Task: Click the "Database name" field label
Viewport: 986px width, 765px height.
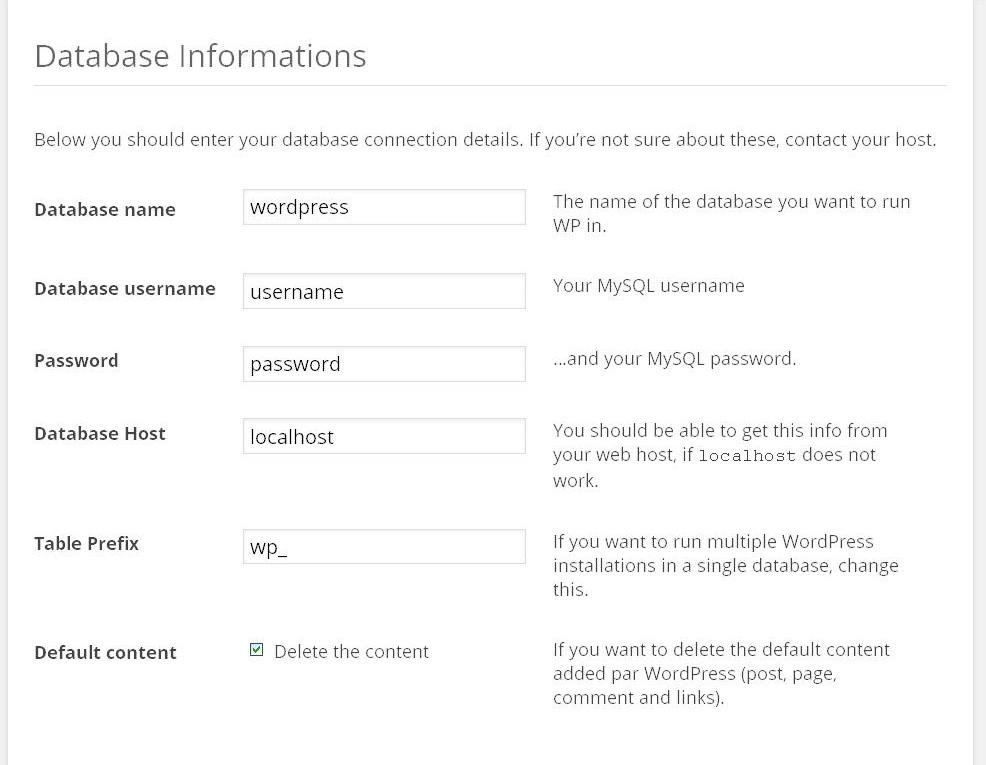Action: pyautogui.click(x=105, y=209)
